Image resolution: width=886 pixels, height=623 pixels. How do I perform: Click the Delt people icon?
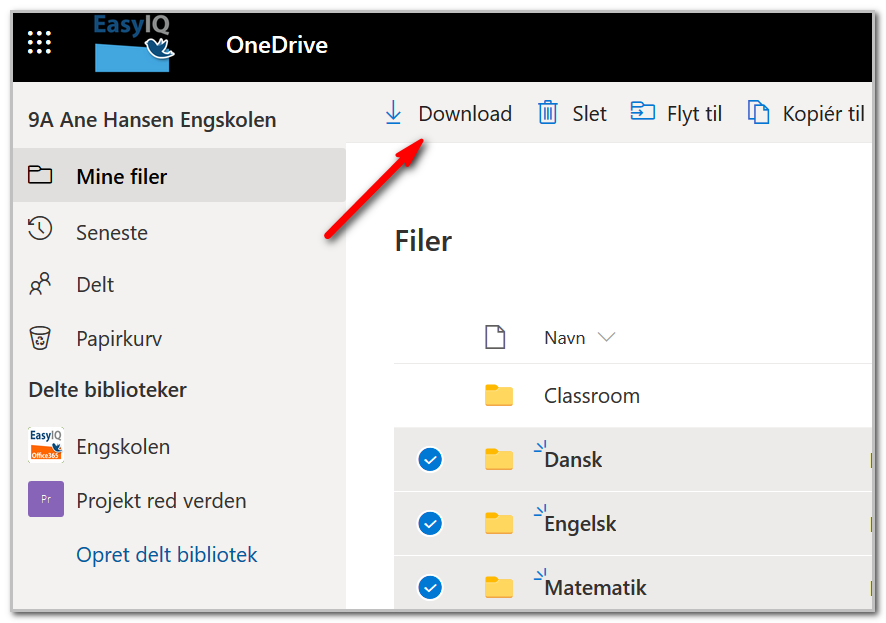click(40, 284)
